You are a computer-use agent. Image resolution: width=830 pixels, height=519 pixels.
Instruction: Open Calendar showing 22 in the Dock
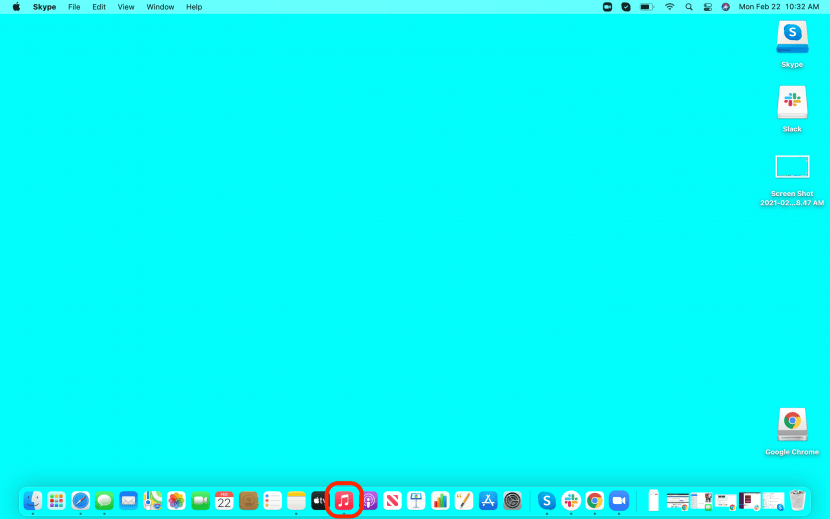pyautogui.click(x=224, y=500)
